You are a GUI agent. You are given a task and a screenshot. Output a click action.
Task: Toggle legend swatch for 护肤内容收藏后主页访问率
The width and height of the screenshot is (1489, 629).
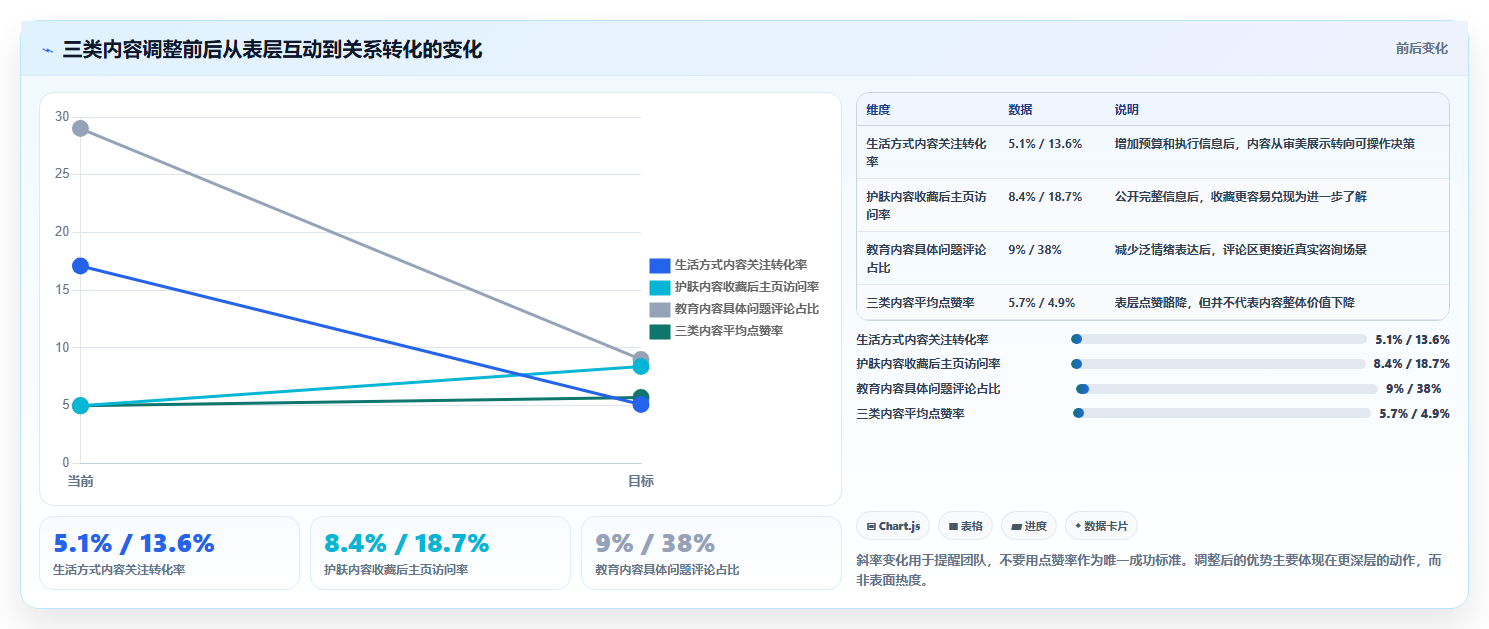pyautogui.click(x=659, y=287)
